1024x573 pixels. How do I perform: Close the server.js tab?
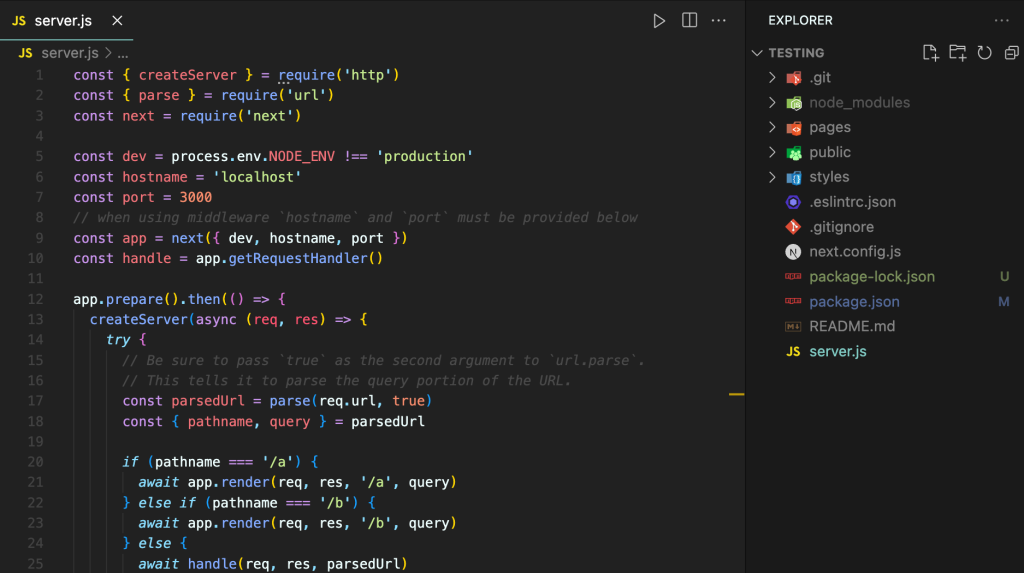(x=117, y=21)
